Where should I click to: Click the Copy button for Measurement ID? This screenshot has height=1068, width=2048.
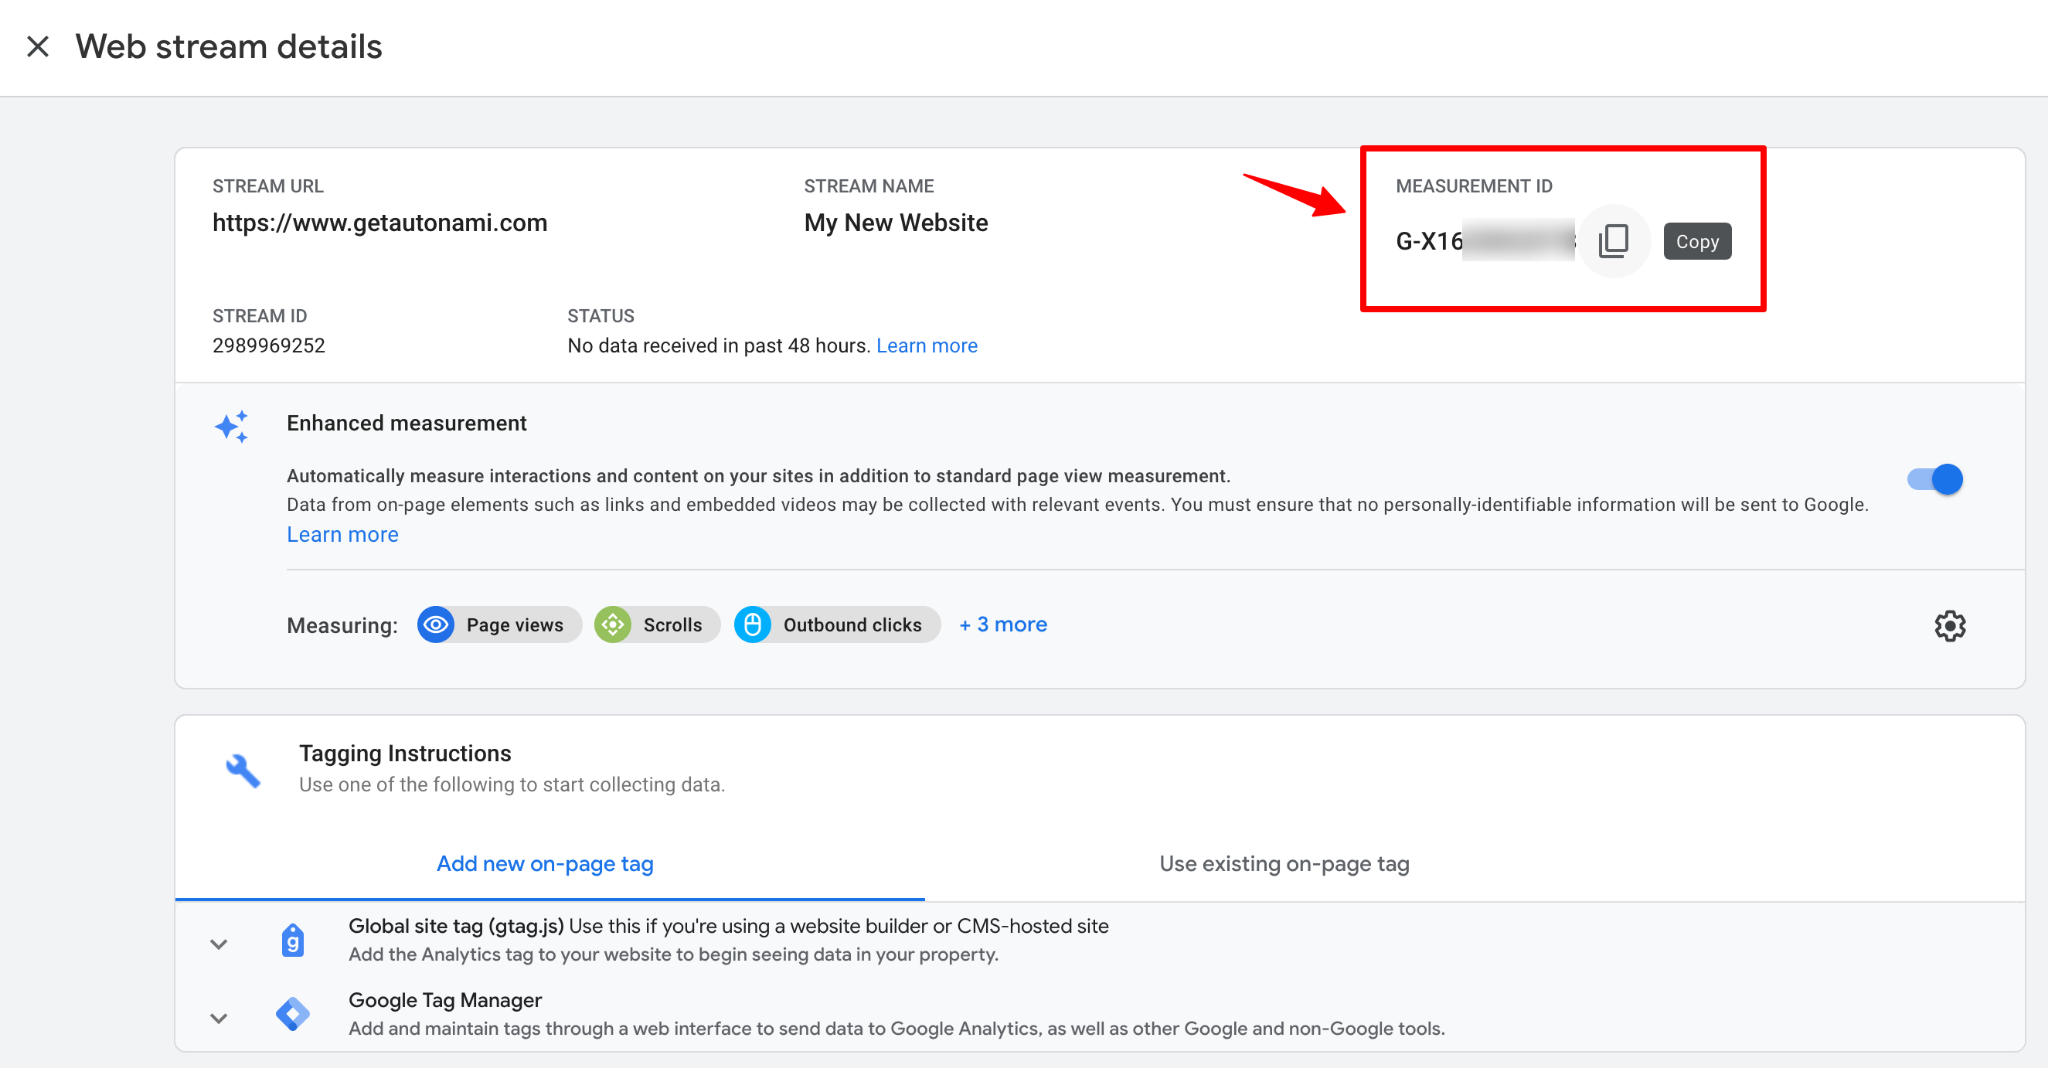[x=1697, y=240]
